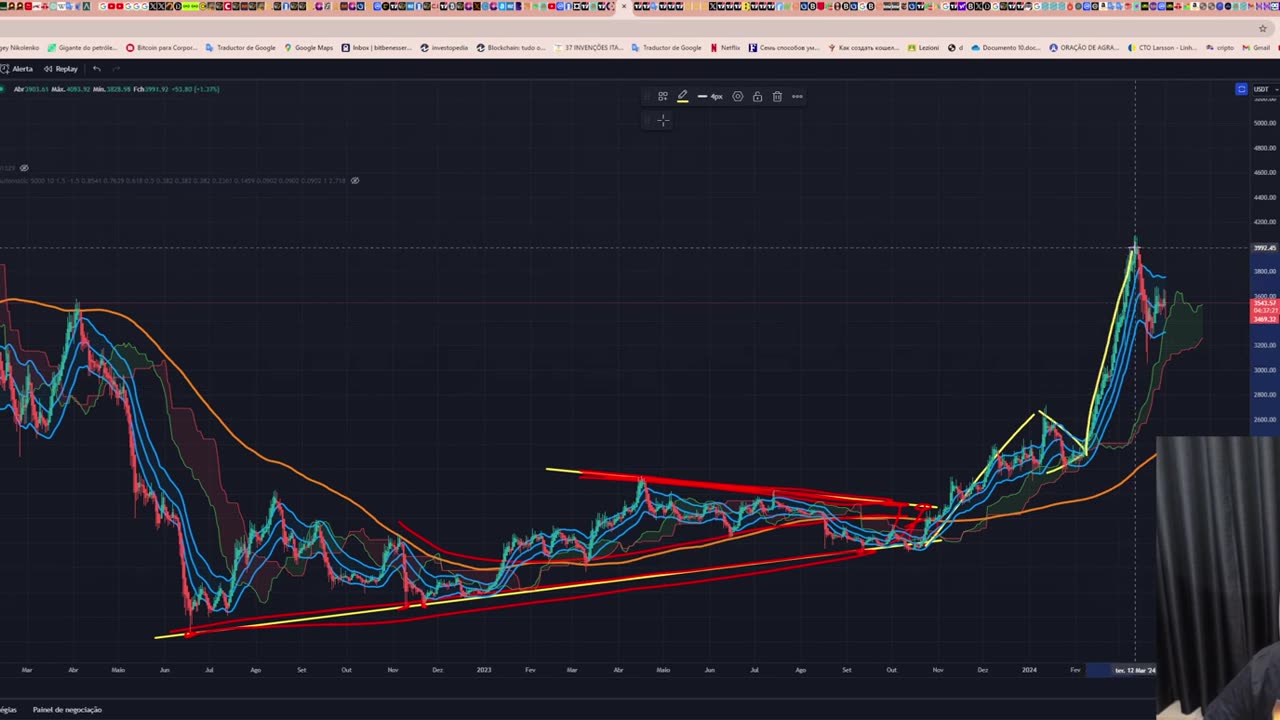
Task: Delete drawing with trash icon
Action: coord(777,97)
